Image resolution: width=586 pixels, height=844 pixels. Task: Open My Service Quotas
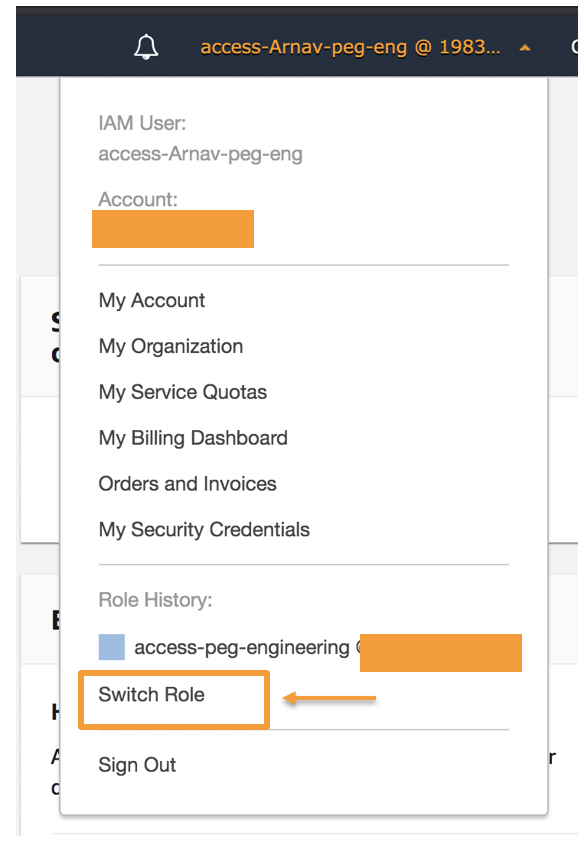(x=182, y=392)
